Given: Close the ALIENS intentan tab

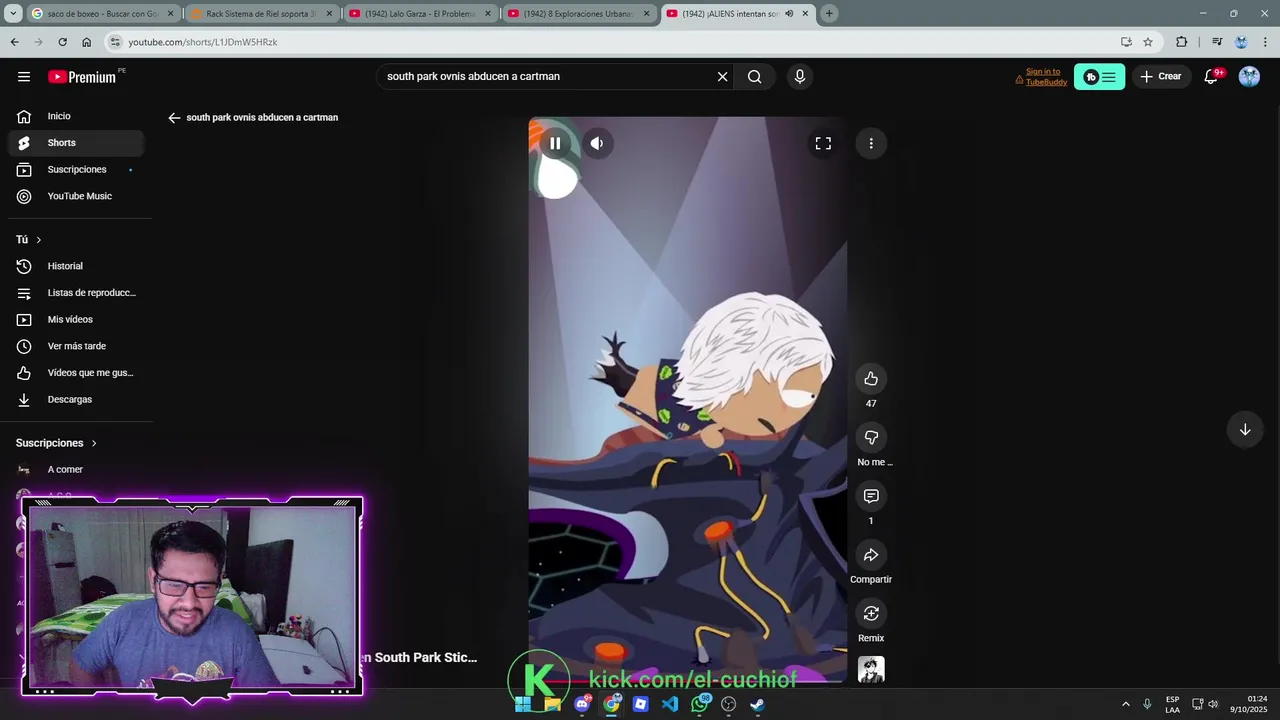Looking at the screenshot, I should pos(805,14).
